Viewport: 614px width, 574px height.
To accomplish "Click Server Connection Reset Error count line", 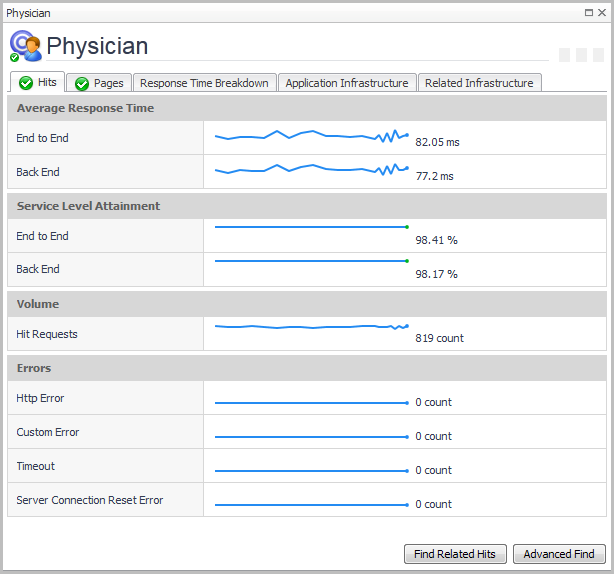I will point(311,505).
